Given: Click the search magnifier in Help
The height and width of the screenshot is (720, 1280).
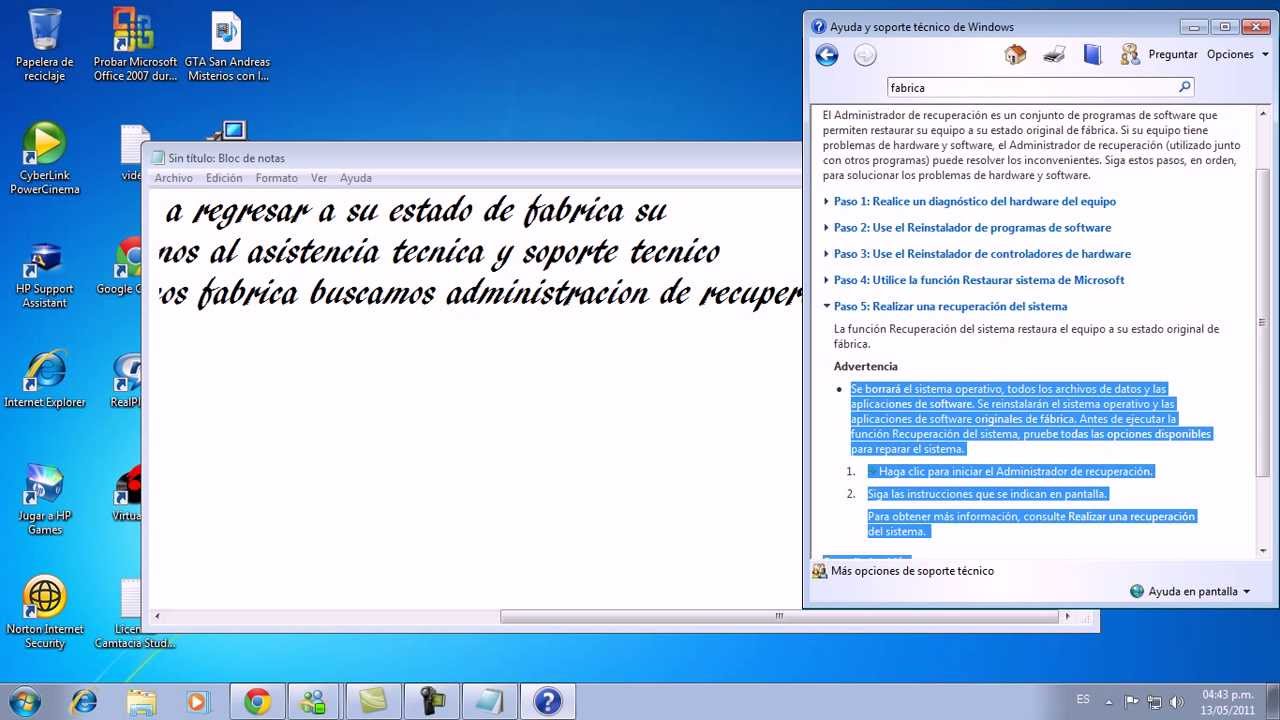Looking at the screenshot, I should tap(1185, 87).
